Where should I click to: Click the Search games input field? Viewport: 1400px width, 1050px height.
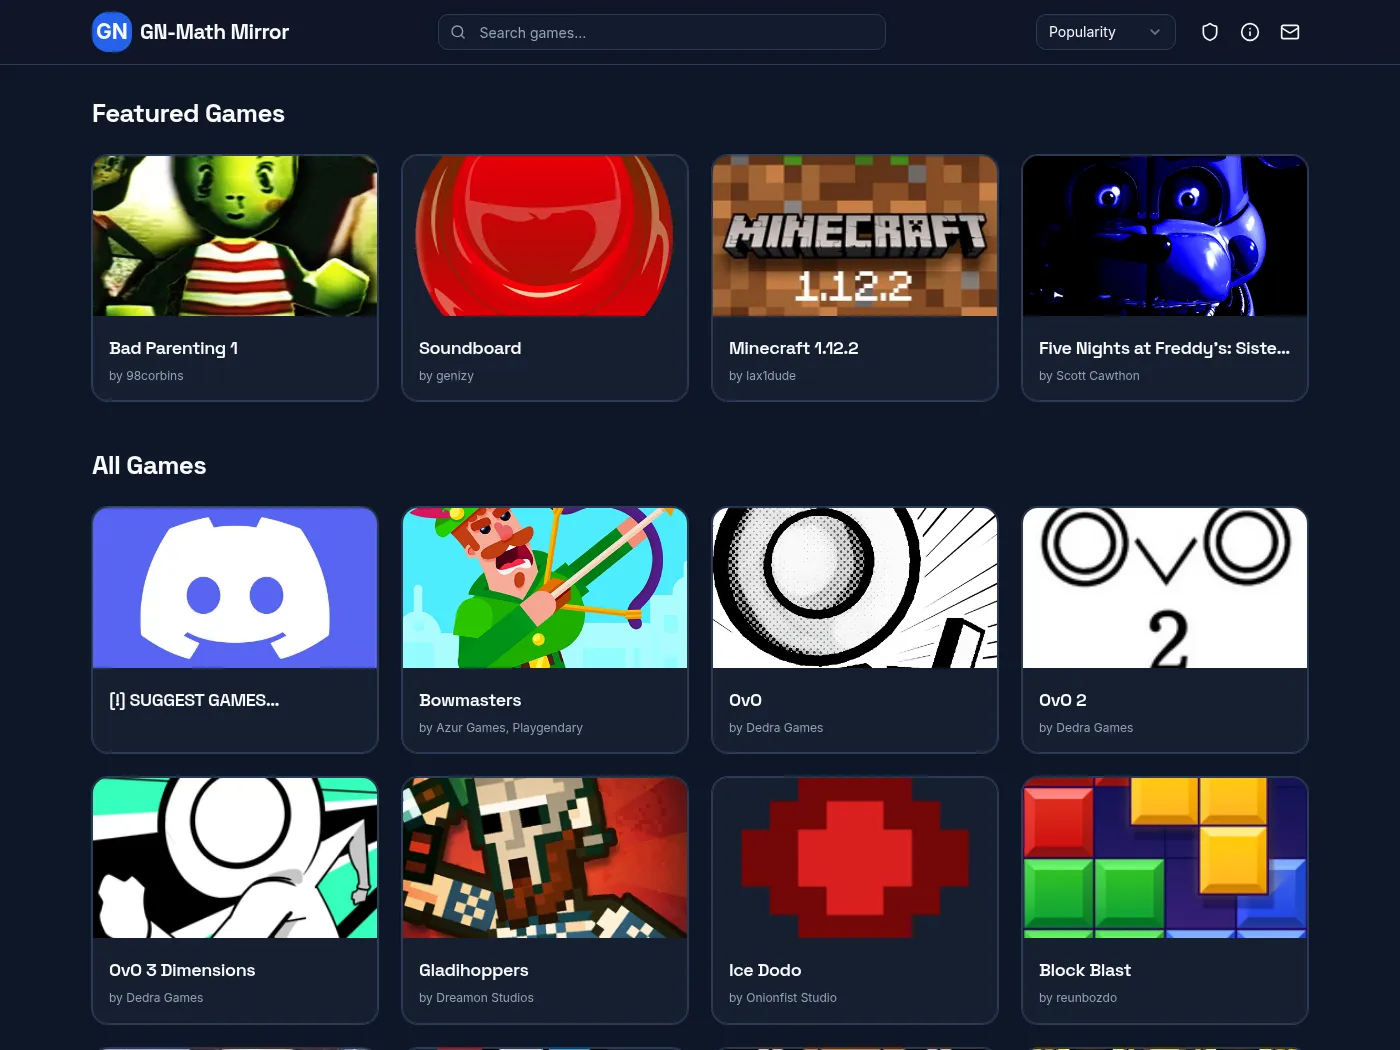click(x=662, y=32)
